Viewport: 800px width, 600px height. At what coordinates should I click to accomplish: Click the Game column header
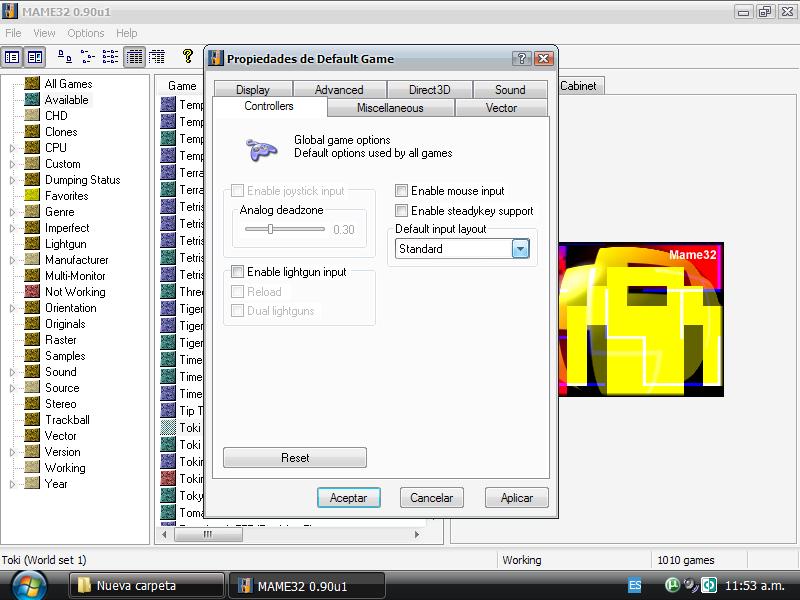click(181, 86)
